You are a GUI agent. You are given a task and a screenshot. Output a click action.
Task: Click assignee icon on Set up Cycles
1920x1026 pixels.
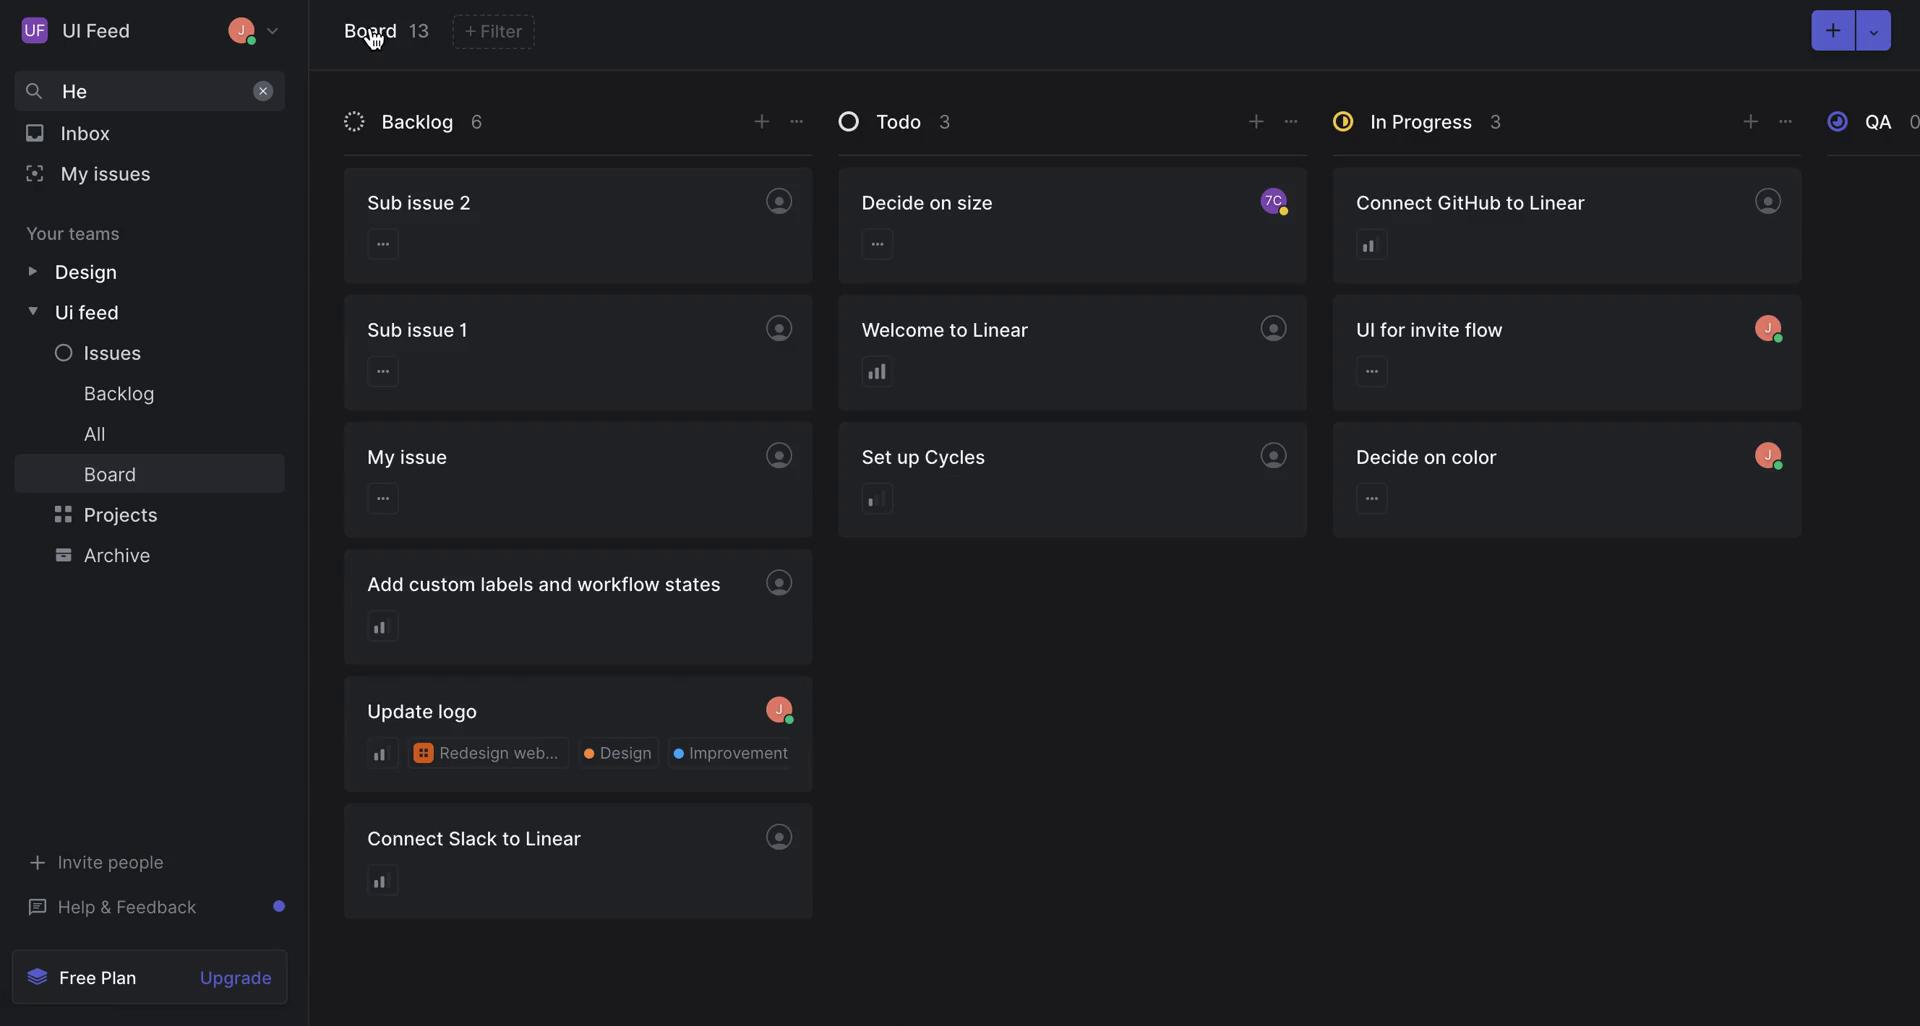pyautogui.click(x=1273, y=455)
